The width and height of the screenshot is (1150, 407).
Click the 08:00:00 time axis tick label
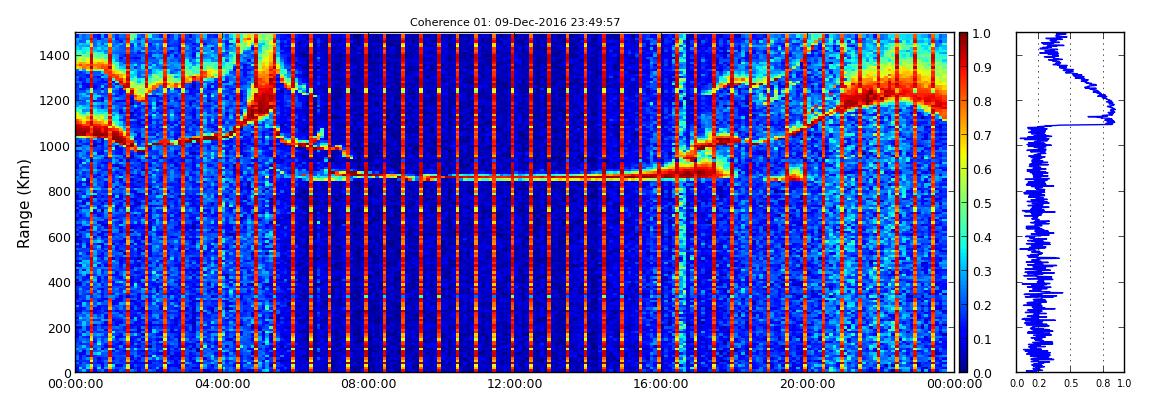pos(366,384)
